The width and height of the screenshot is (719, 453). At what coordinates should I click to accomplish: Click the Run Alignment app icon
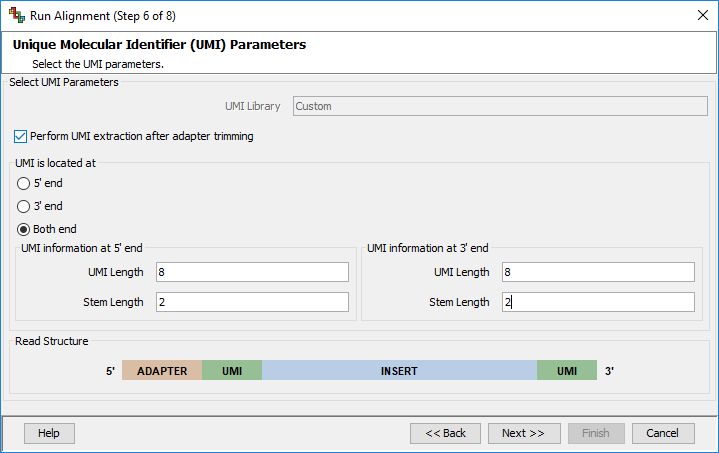pos(17,15)
